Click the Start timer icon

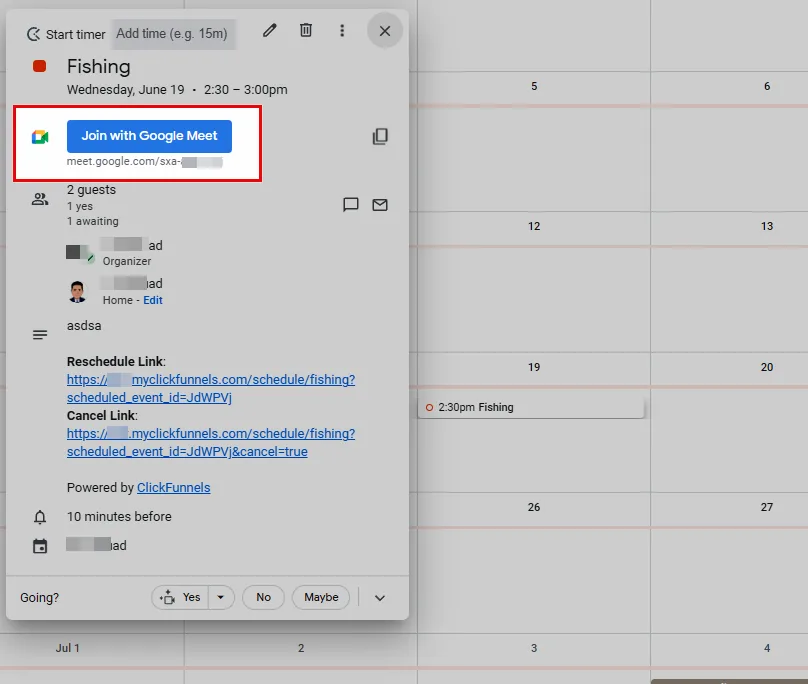33,34
